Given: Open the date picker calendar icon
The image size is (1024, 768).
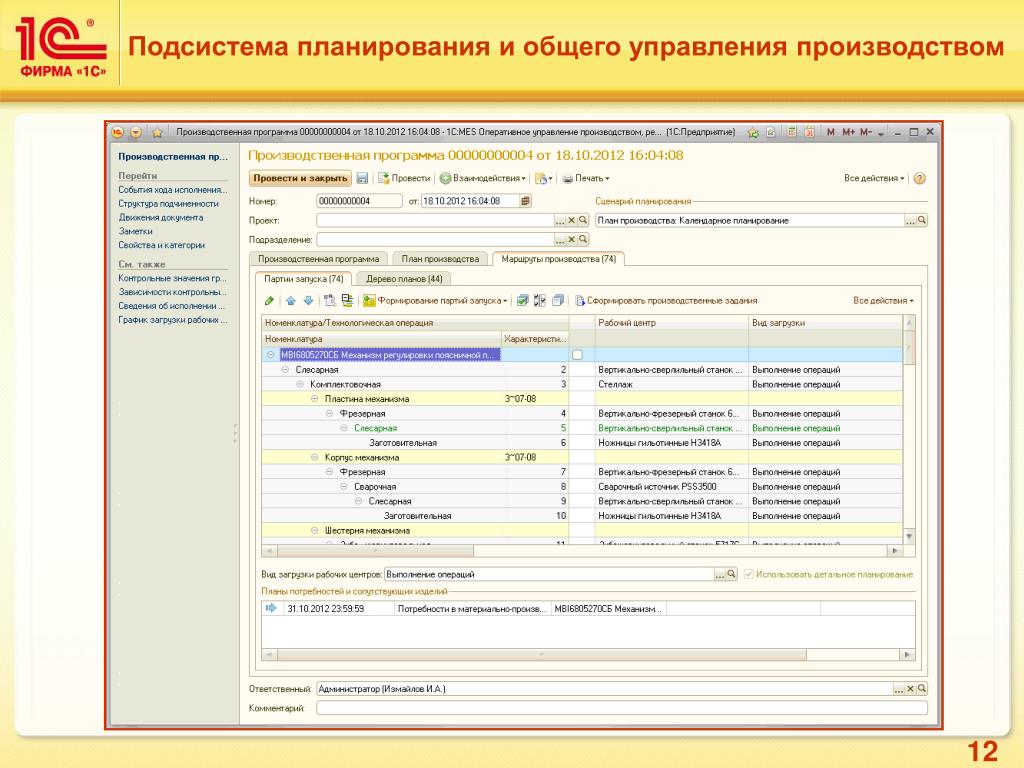Looking at the screenshot, I should 525,201.
